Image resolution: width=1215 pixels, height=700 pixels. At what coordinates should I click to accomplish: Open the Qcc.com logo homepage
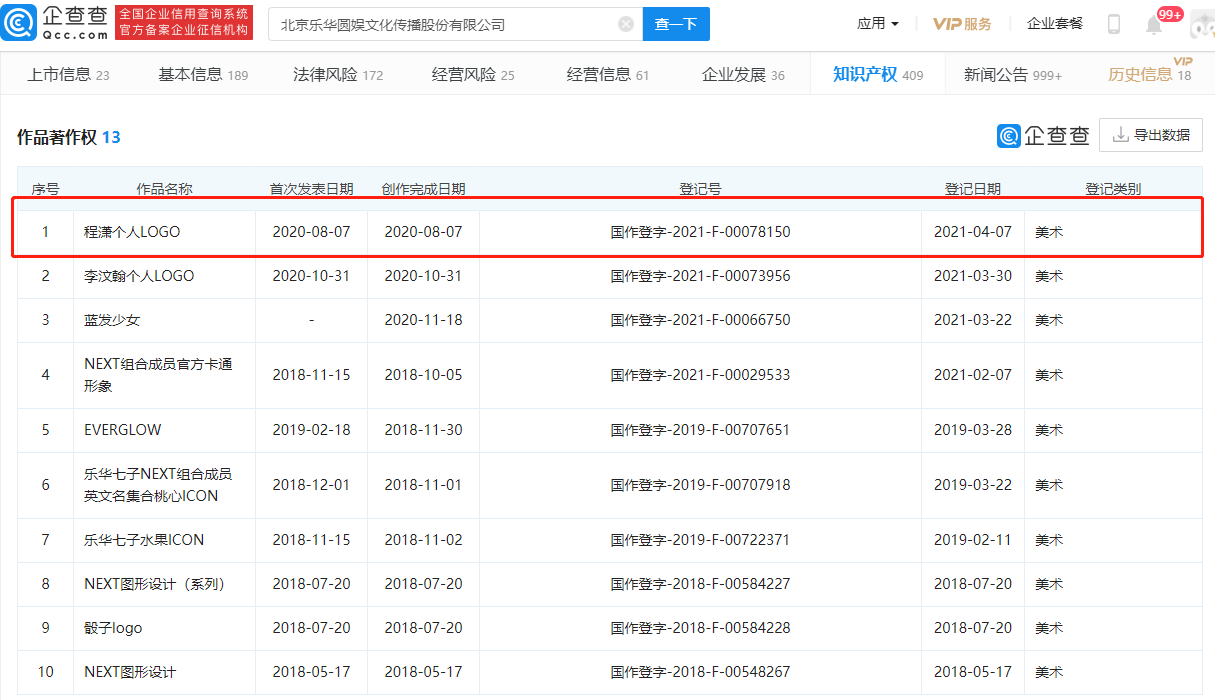(55, 23)
